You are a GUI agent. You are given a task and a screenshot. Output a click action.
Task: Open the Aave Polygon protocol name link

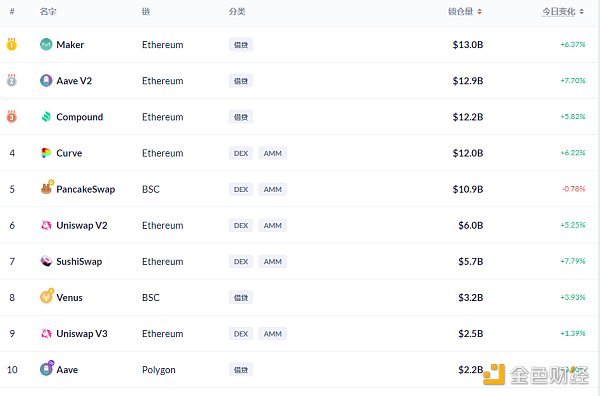[67, 370]
